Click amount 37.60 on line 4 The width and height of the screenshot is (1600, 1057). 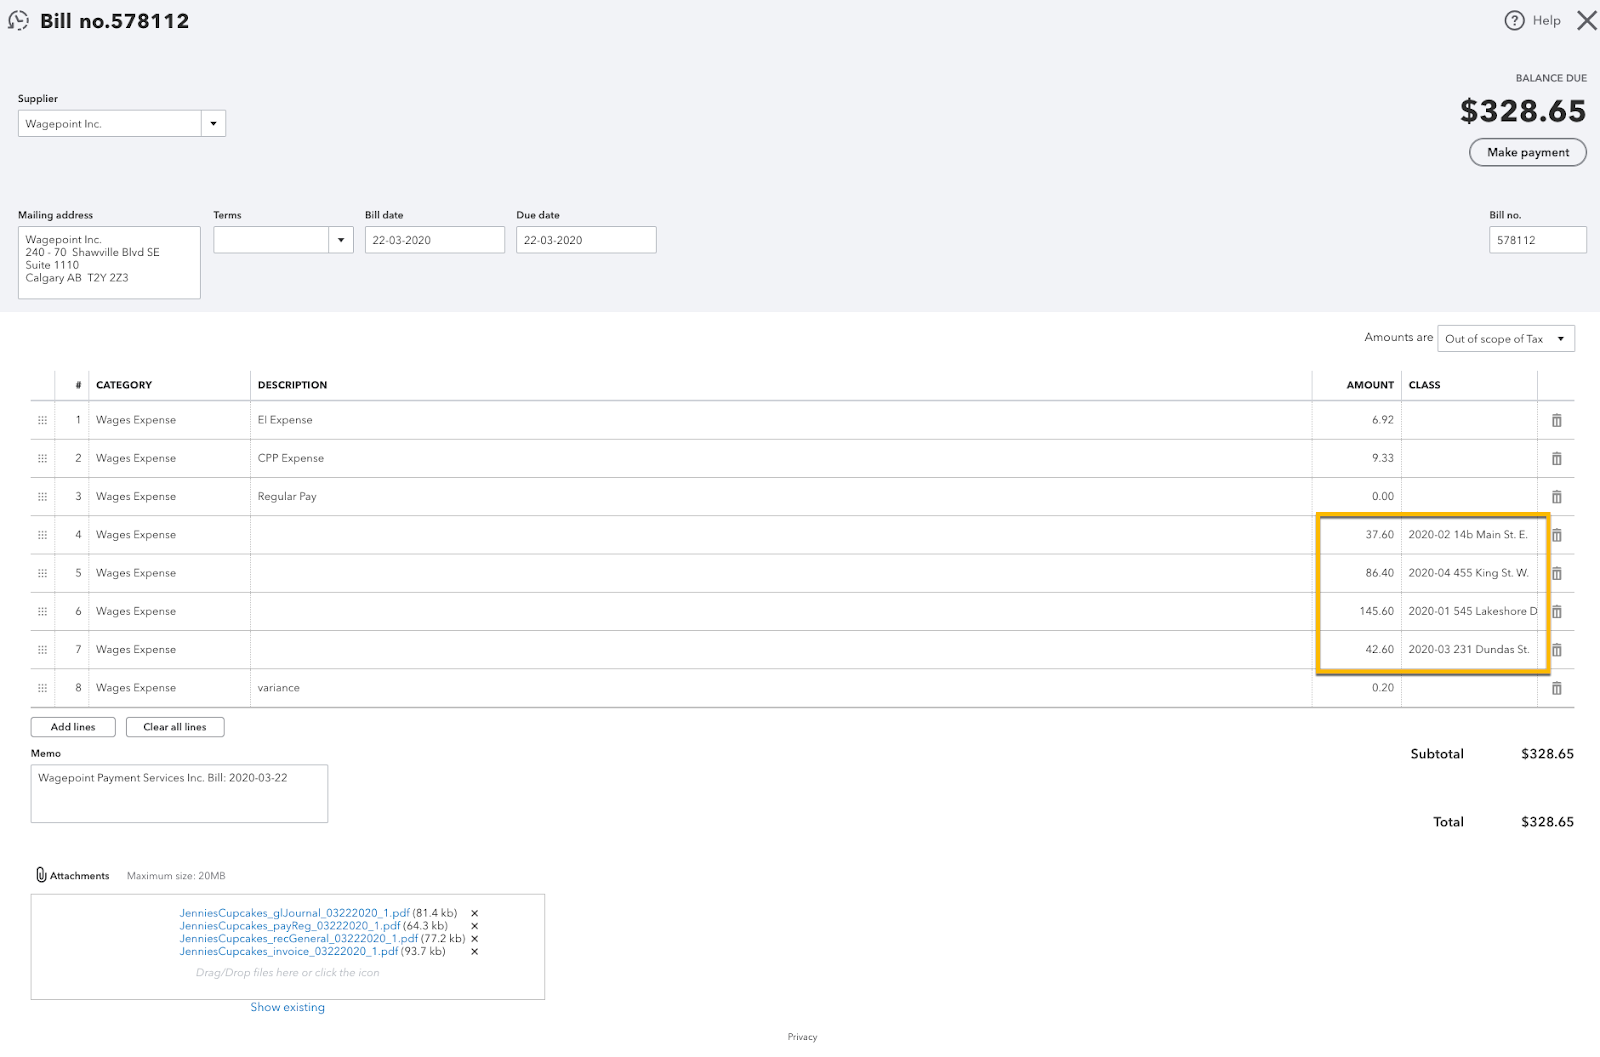(1379, 535)
